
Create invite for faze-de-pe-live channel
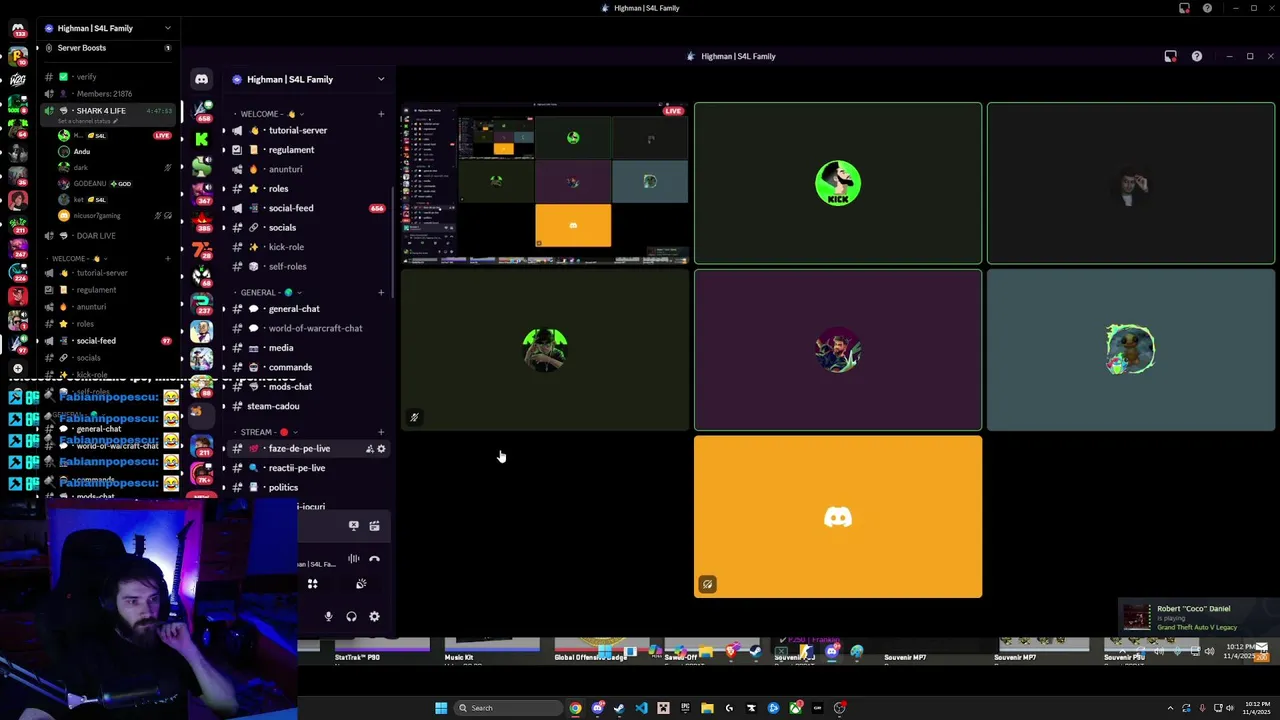(369, 449)
